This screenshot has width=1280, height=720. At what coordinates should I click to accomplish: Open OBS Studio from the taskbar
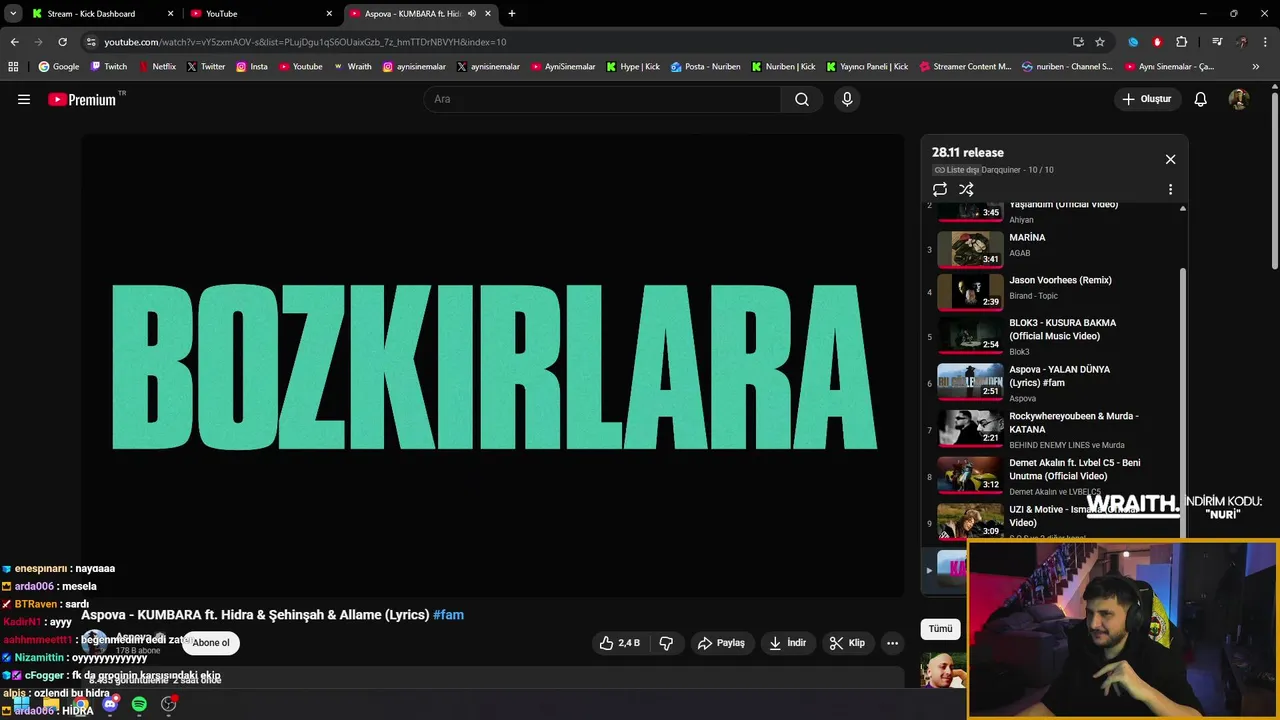point(169,704)
